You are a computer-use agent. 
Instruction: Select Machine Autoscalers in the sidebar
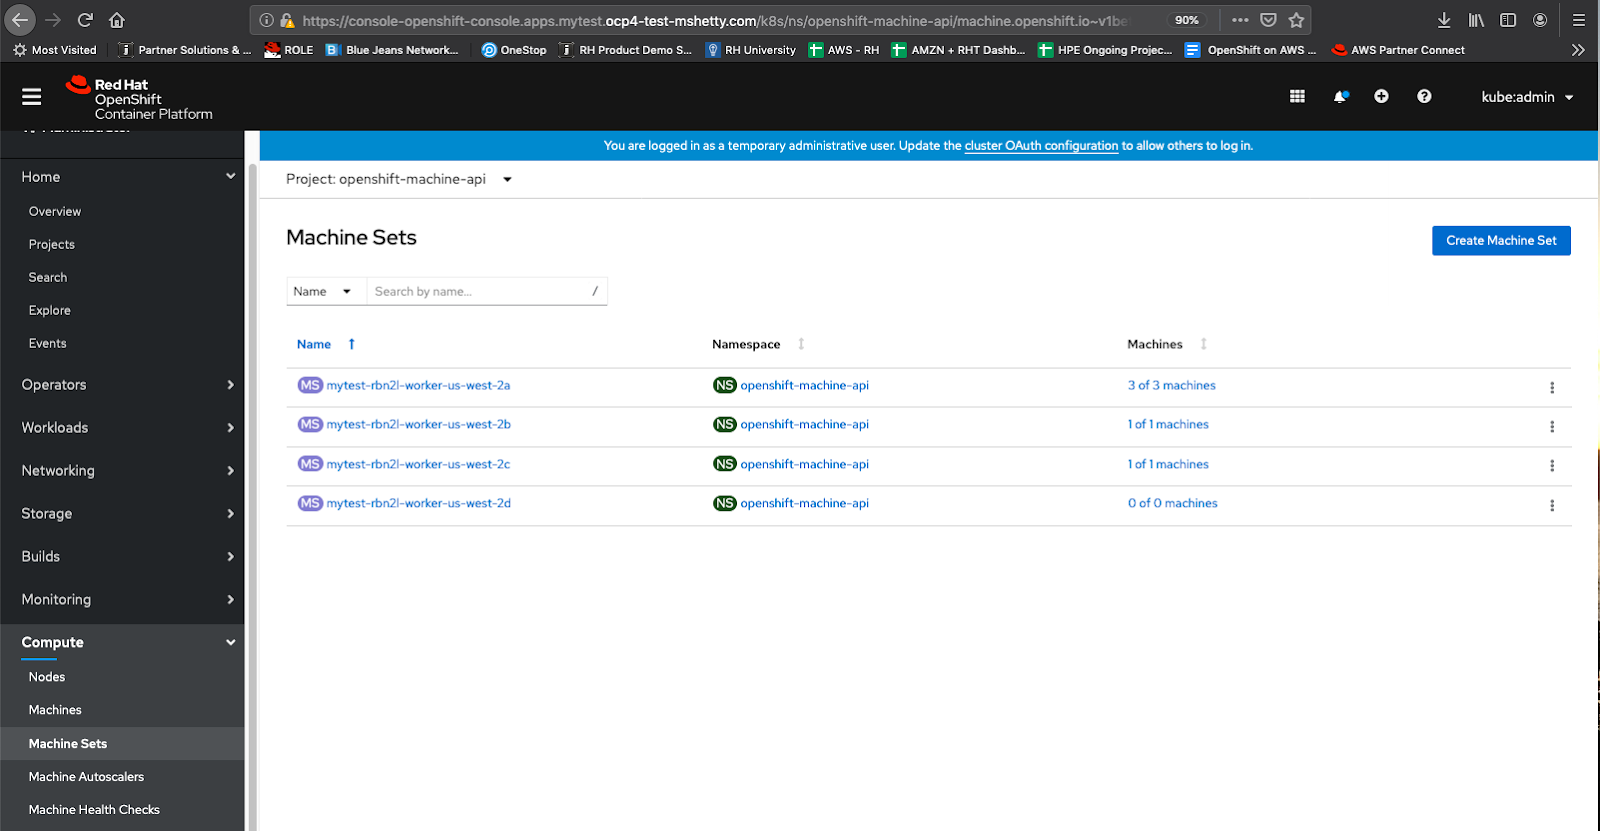(x=86, y=777)
